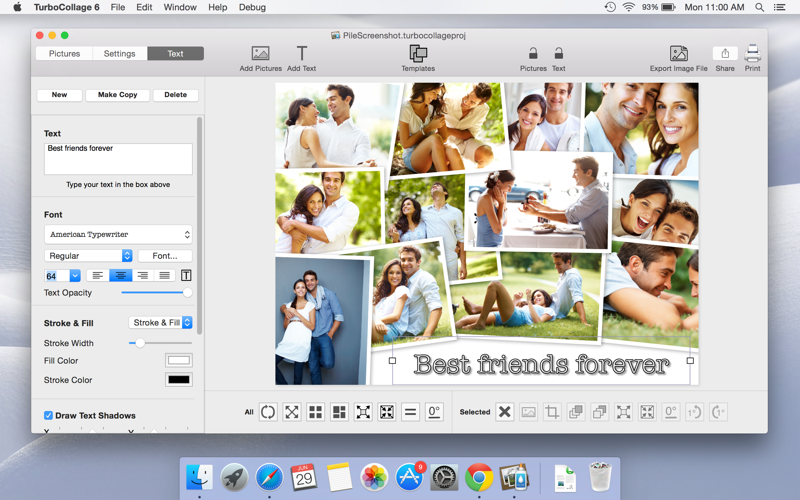The height and width of the screenshot is (500, 800).
Task: Click the shuffle all pictures icon
Action: click(x=268, y=412)
